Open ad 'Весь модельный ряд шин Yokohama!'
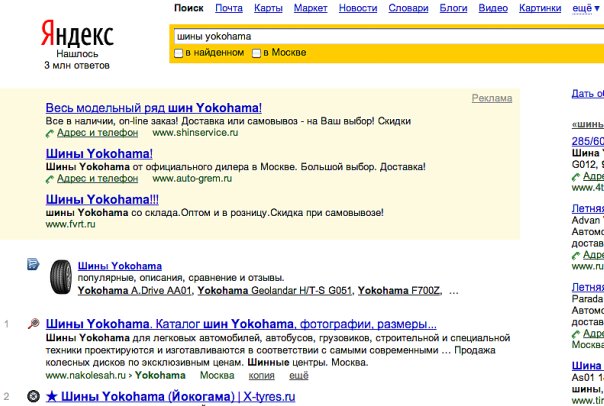 tap(154, 108)
